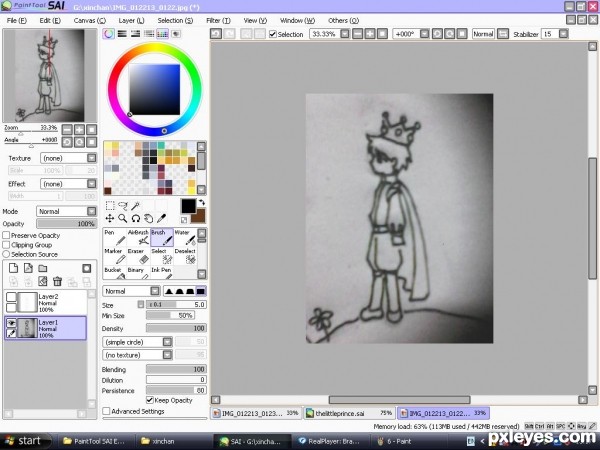Select the Brush tool
The image size is (600, 450).
coord(161,238)
